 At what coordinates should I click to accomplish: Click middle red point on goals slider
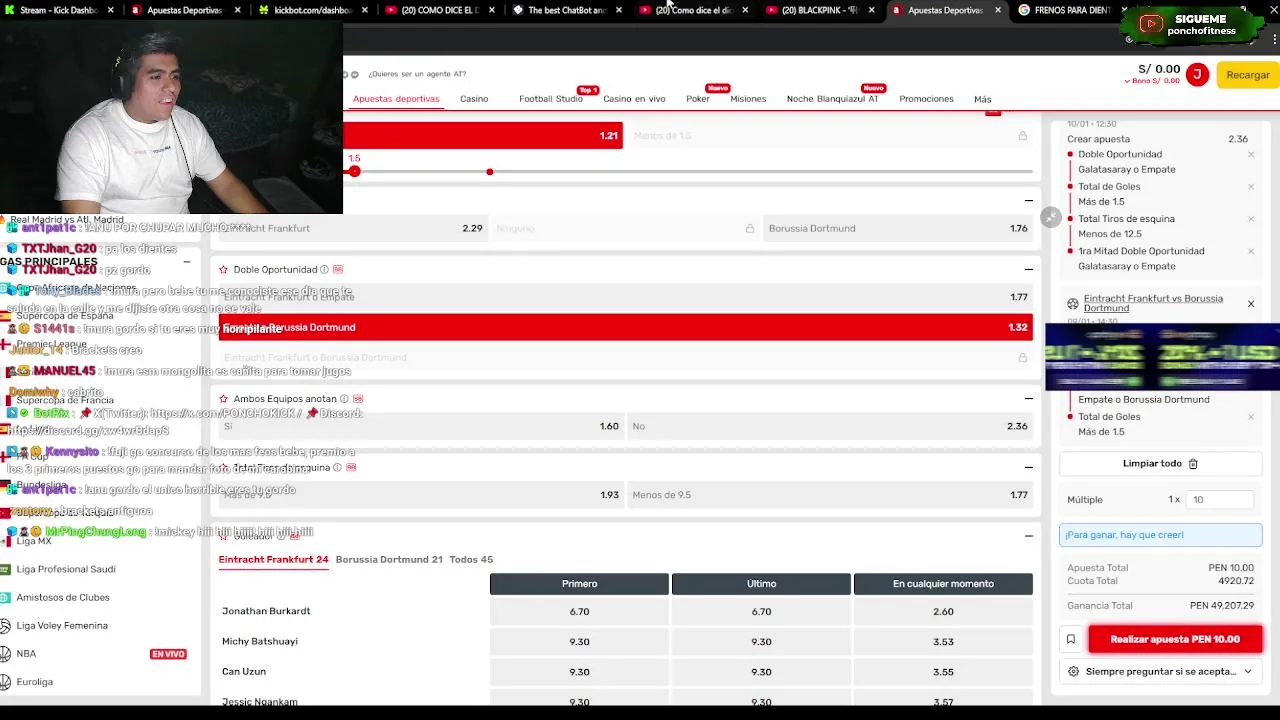point(490,172)
